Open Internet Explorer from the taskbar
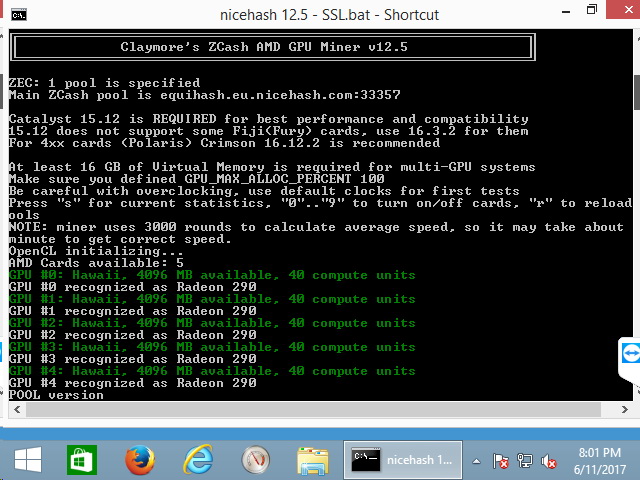 tap(198, 460)
